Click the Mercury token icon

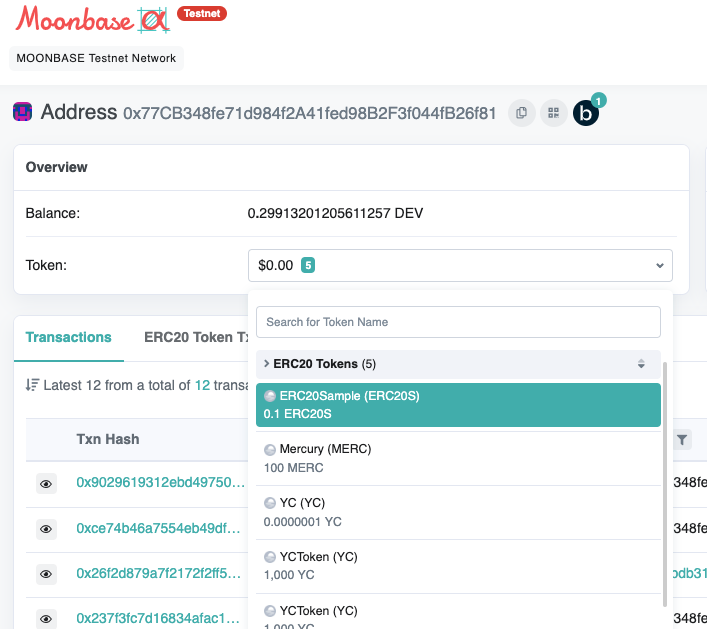coord(270,450)
